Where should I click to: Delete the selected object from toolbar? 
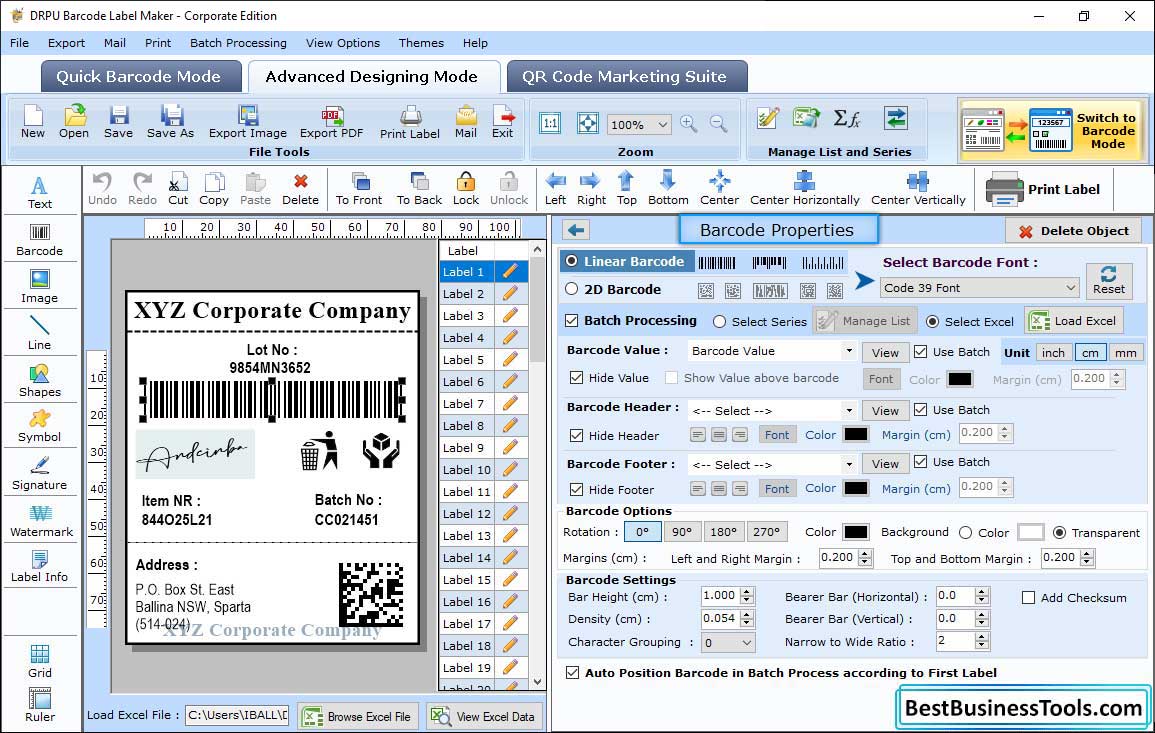click(301, 189)
